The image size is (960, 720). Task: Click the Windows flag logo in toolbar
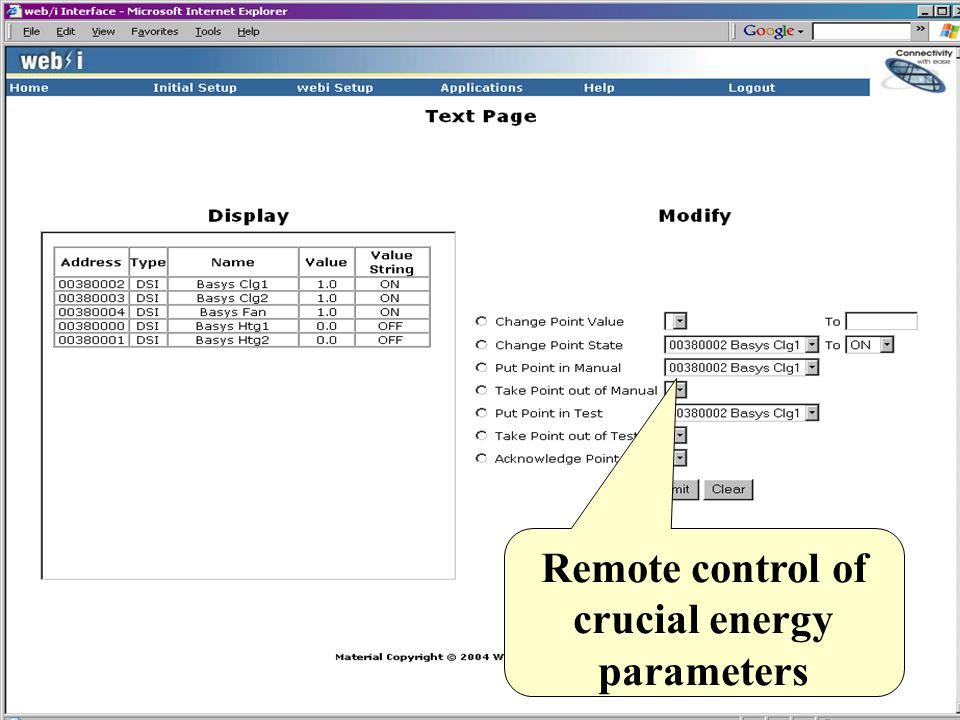[949, 31]
